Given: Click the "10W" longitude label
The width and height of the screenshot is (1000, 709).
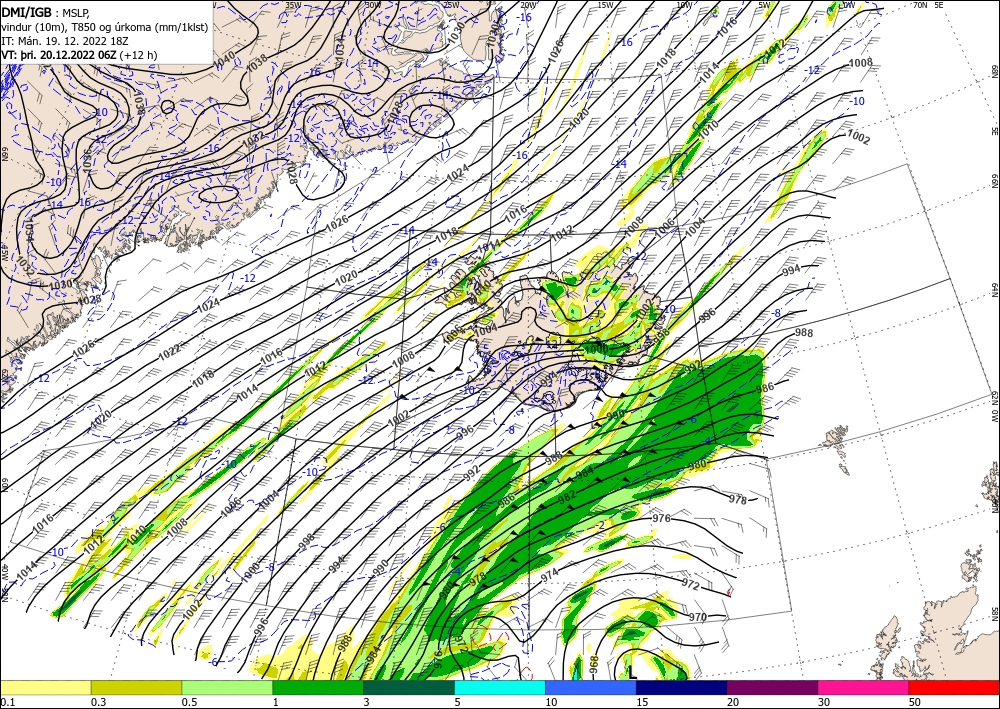Looking at the screenshot, I should [x=684, y=4].
